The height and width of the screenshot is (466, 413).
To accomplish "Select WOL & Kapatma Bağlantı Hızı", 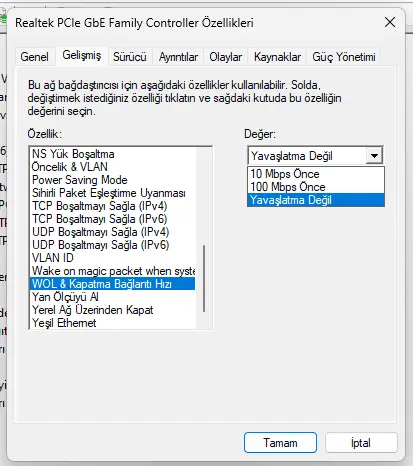I will click(113, 284).
